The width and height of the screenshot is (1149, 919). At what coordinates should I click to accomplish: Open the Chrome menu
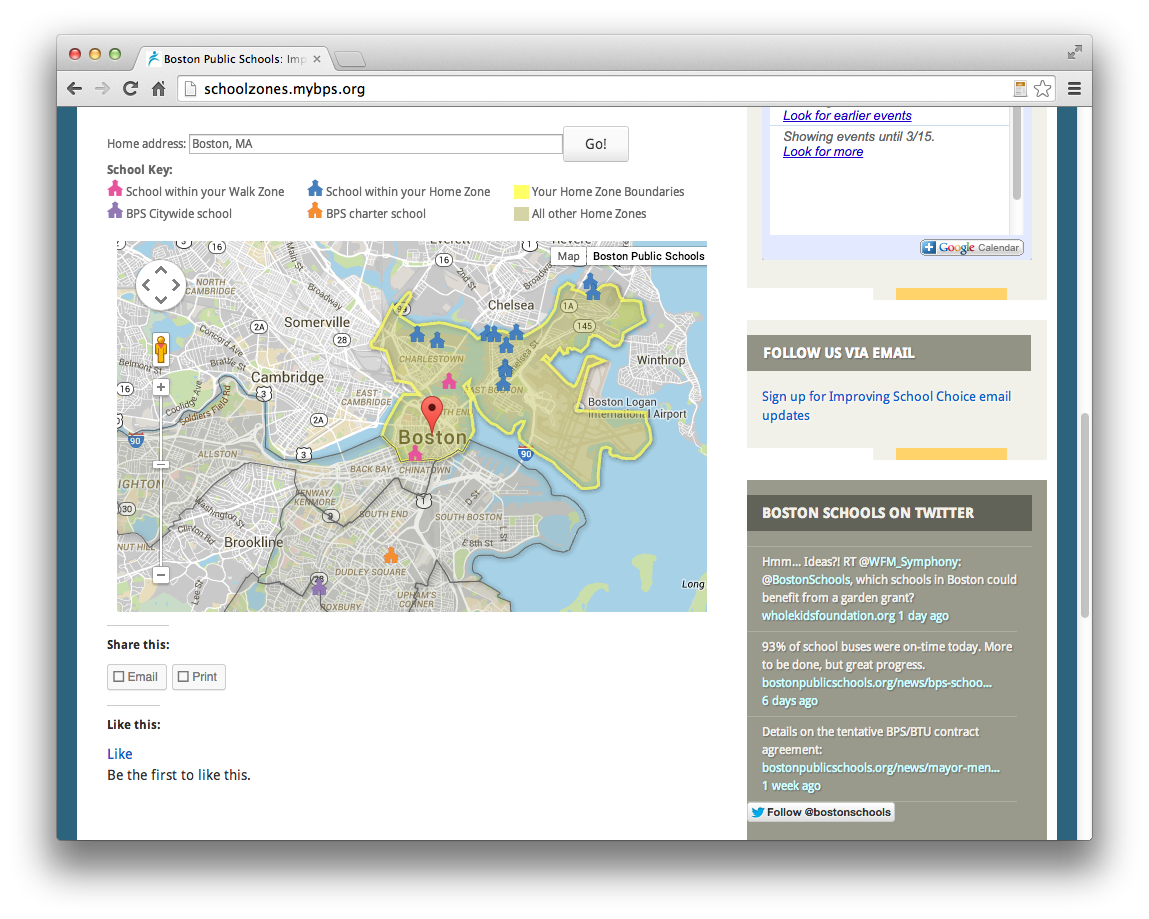coord(1073,88)
